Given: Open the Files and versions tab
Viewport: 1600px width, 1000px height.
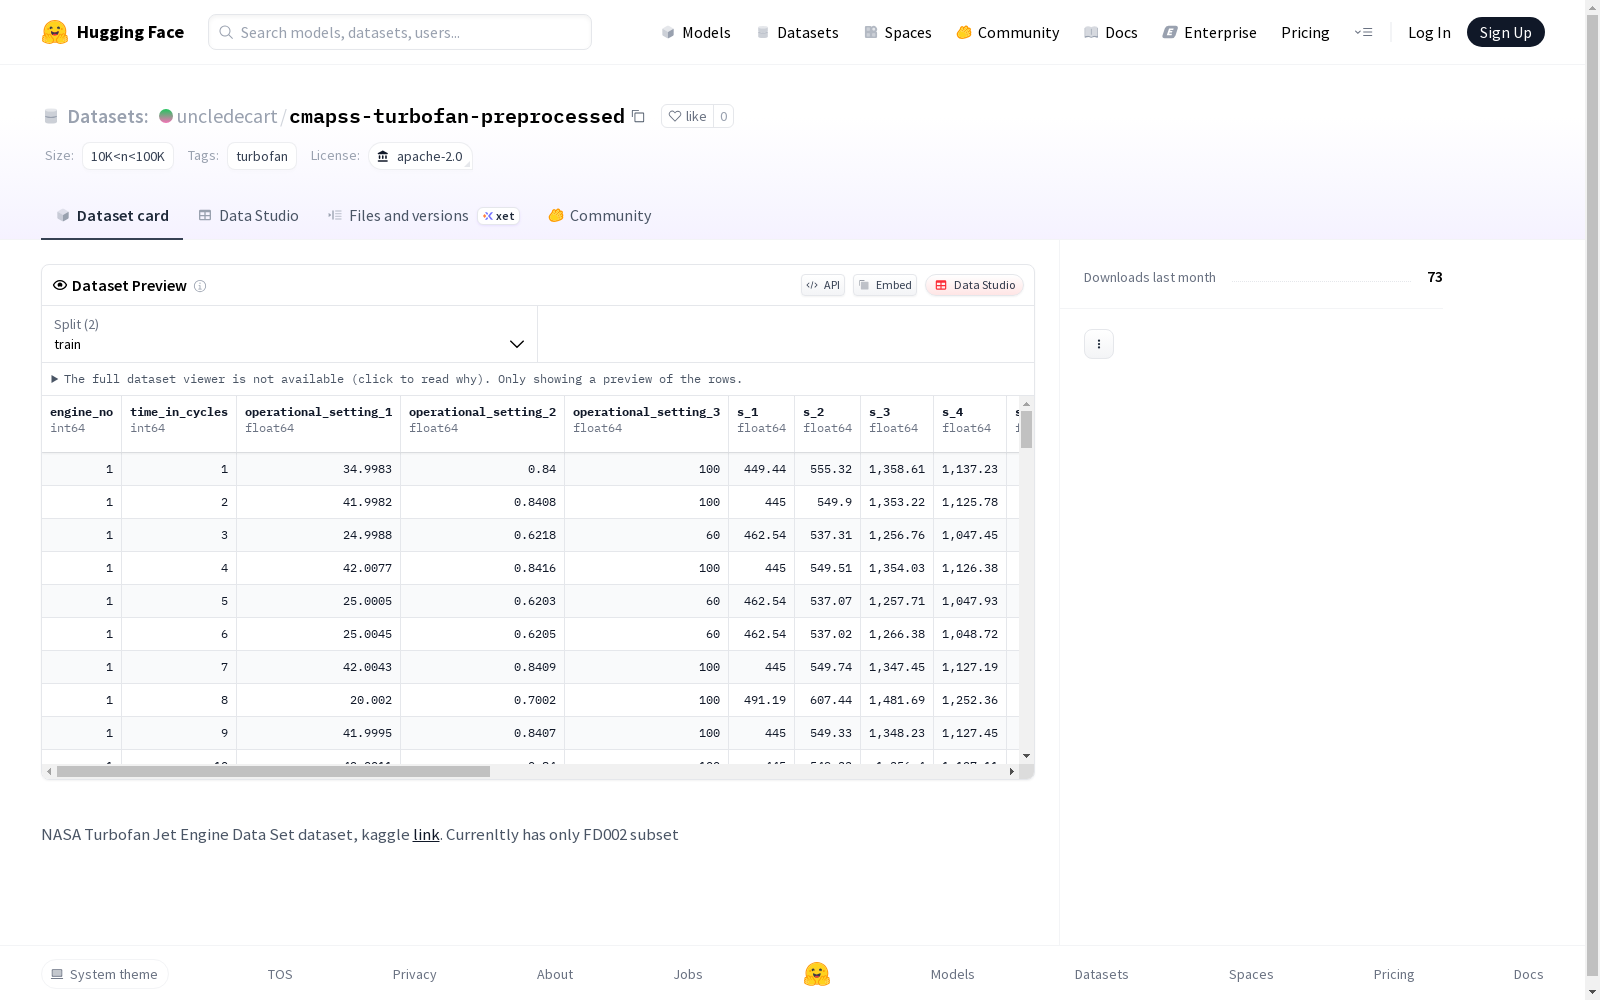Looking at the screenshot, I should pyautogui.click(x=423, y=216).
